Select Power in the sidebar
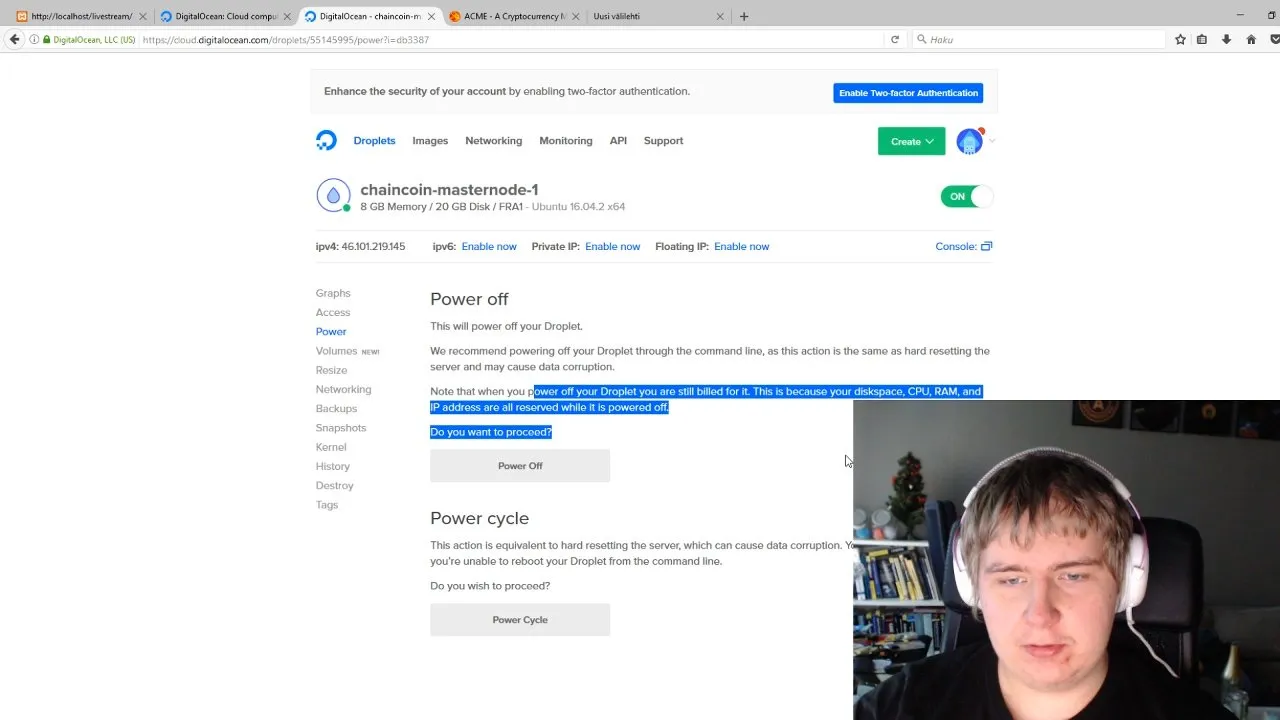 tap(331, 331)
